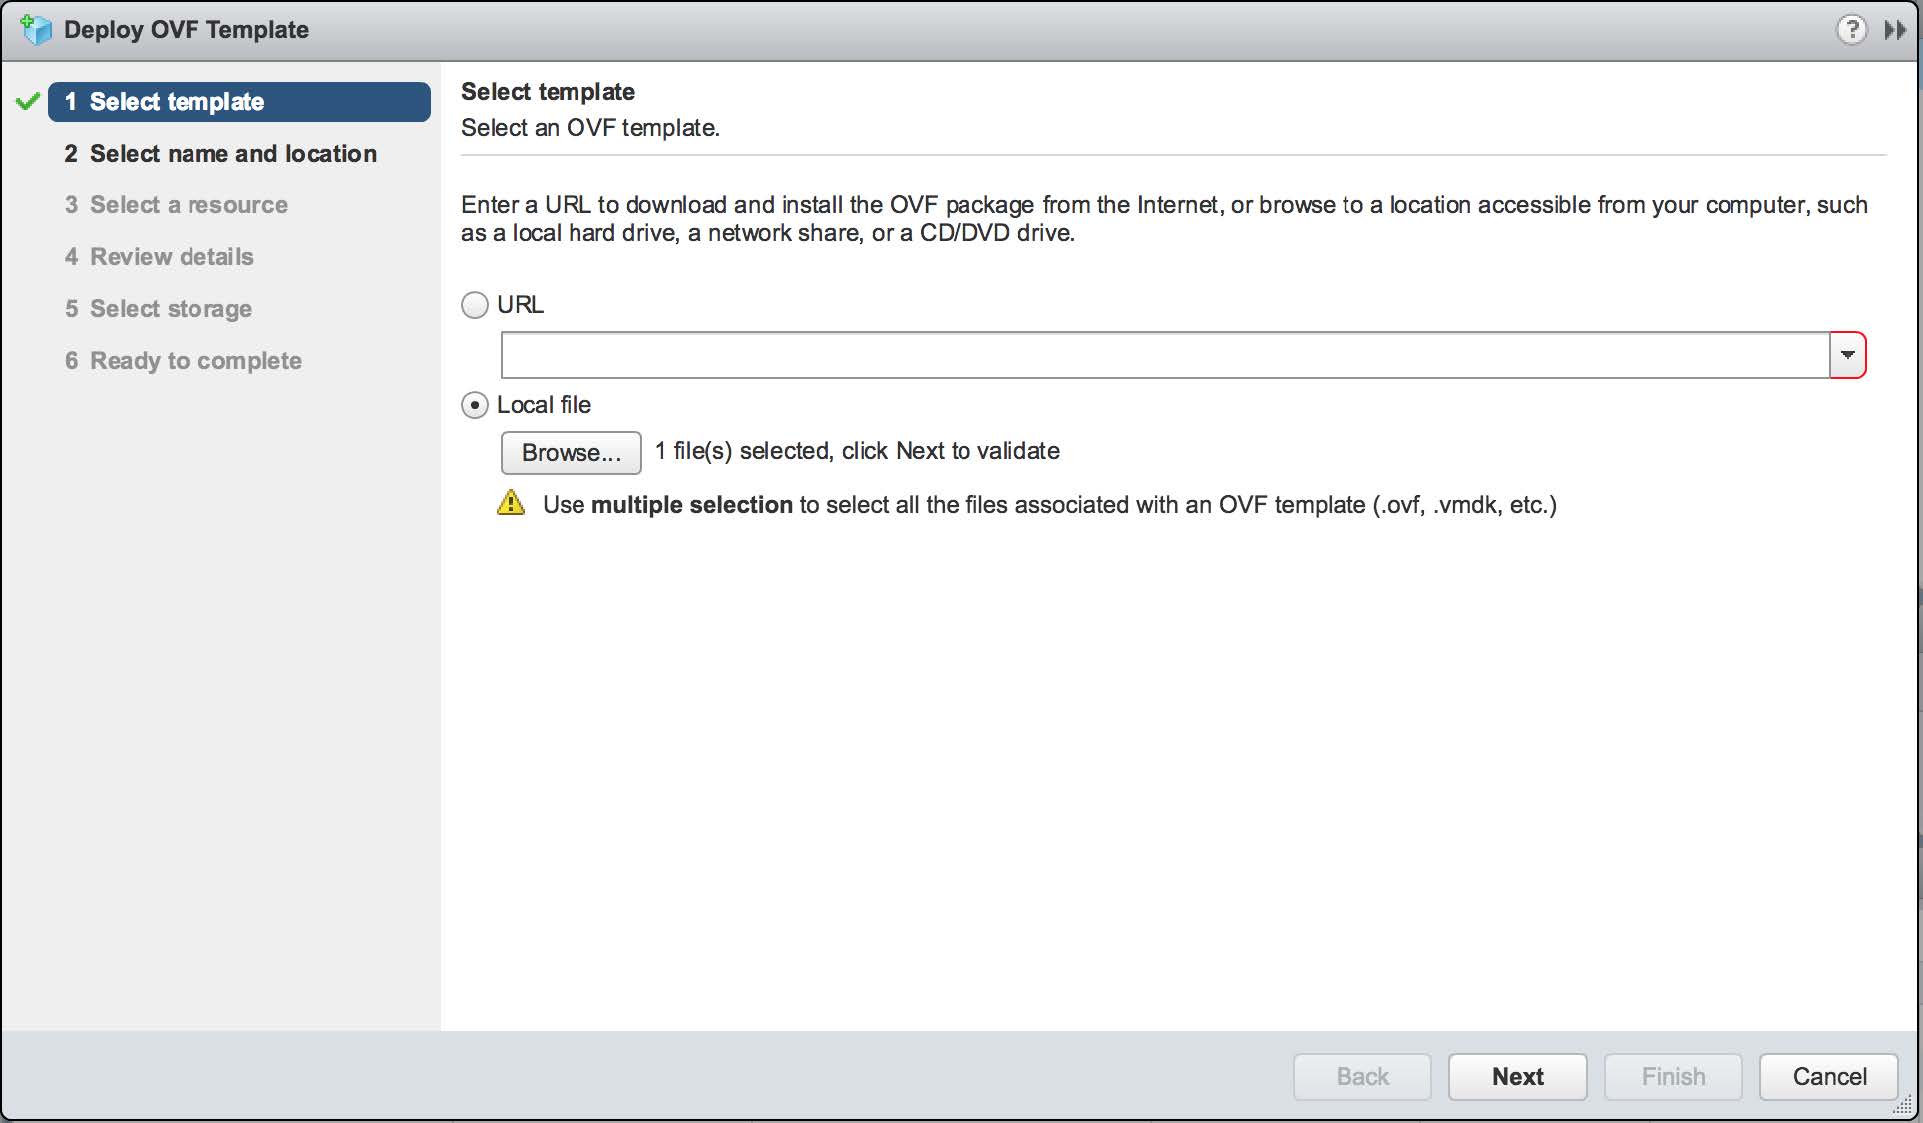Image resolution: width=1923 pixels, height=1123 pixels.
Task: Select the Local file radio button
Action: [x=475, y=405]
